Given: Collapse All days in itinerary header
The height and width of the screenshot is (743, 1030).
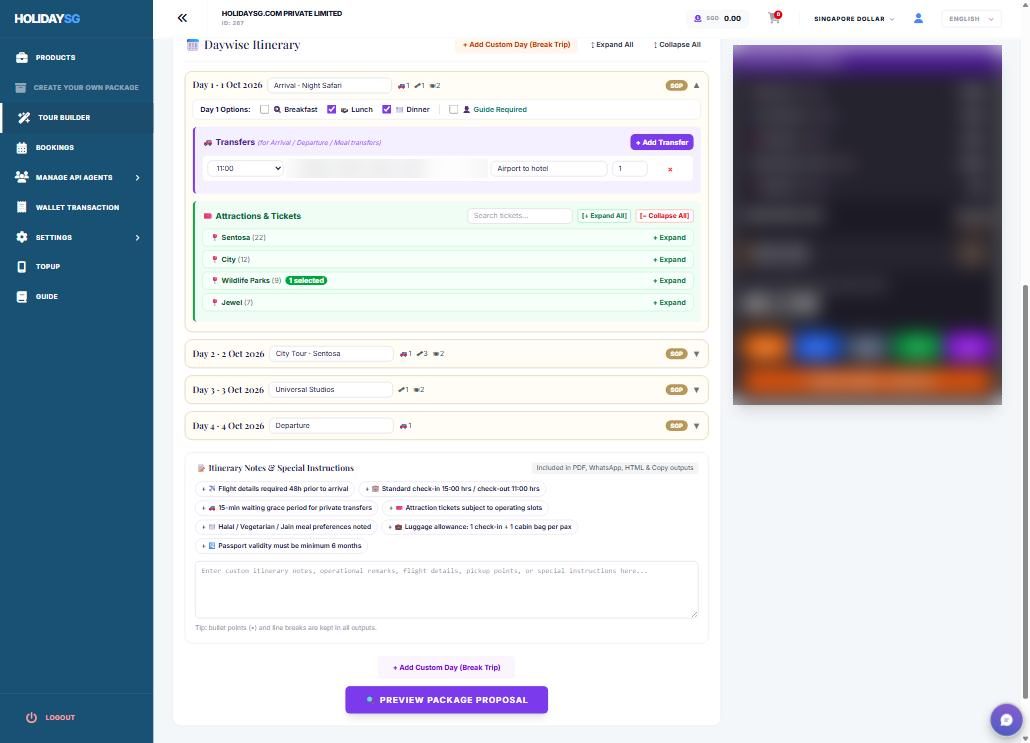Looking at the screenshot, I should 677,45.
